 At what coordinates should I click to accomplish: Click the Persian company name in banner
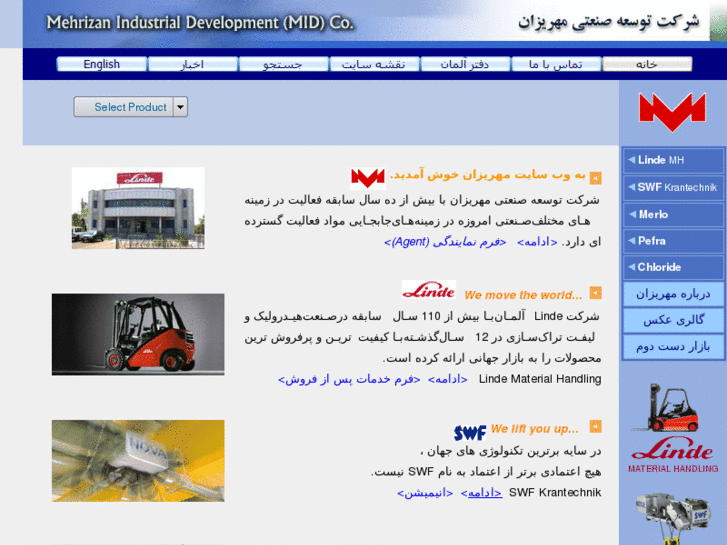[x=608, y=21]
